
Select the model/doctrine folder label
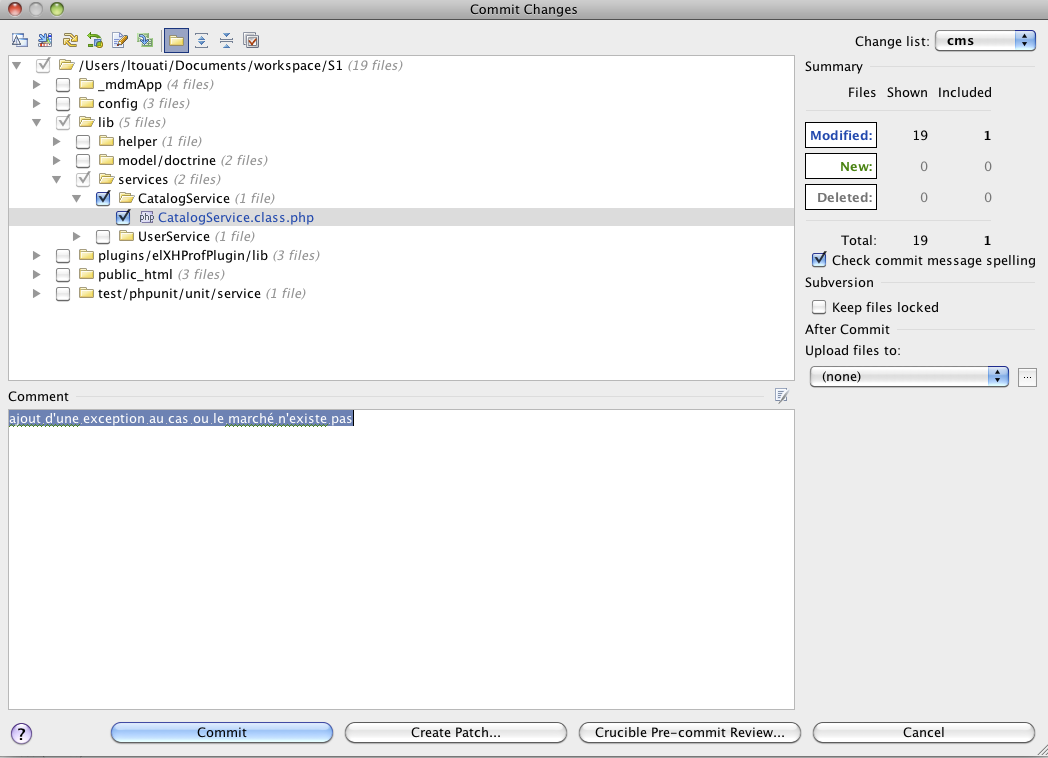(167, 160)
